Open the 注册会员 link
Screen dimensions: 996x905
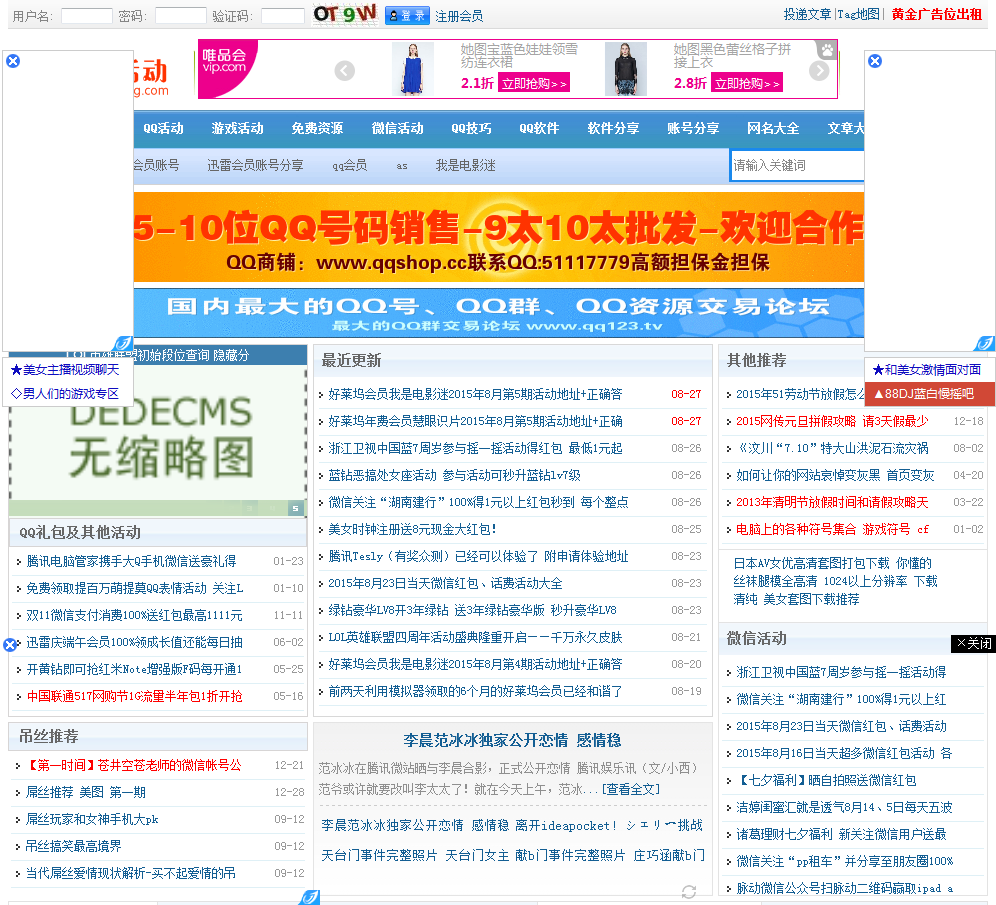459,17
